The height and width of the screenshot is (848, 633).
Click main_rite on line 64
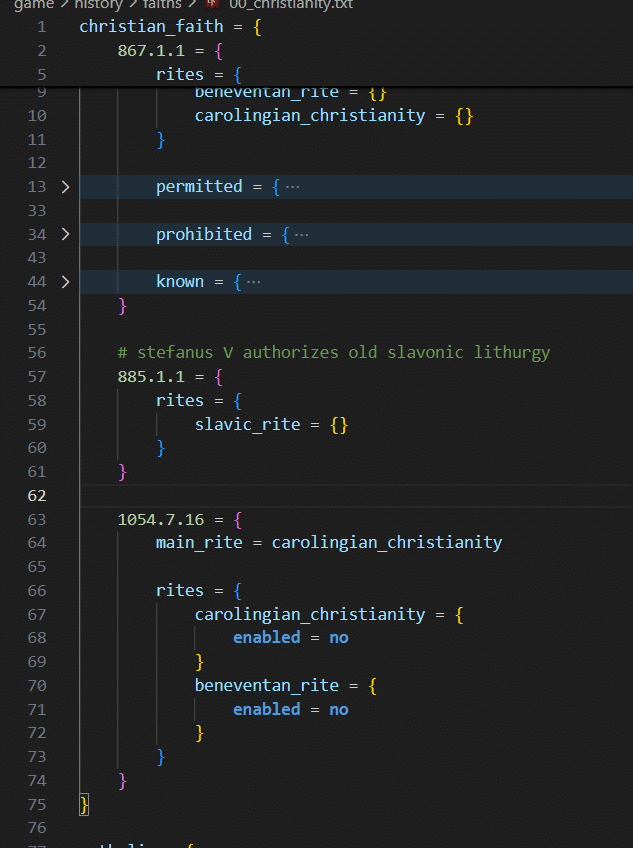(199, 543)
